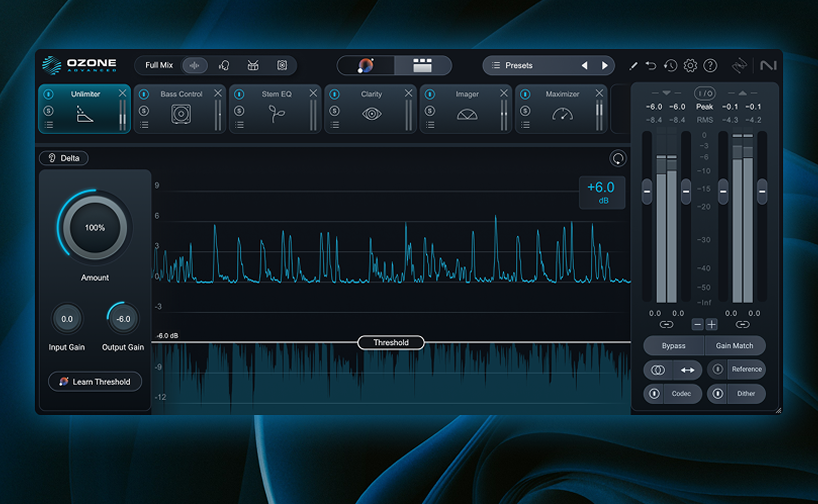Viewport: 818px width, 504px height.
Task: Link the input gain faders
Action: tap(666, 325)
